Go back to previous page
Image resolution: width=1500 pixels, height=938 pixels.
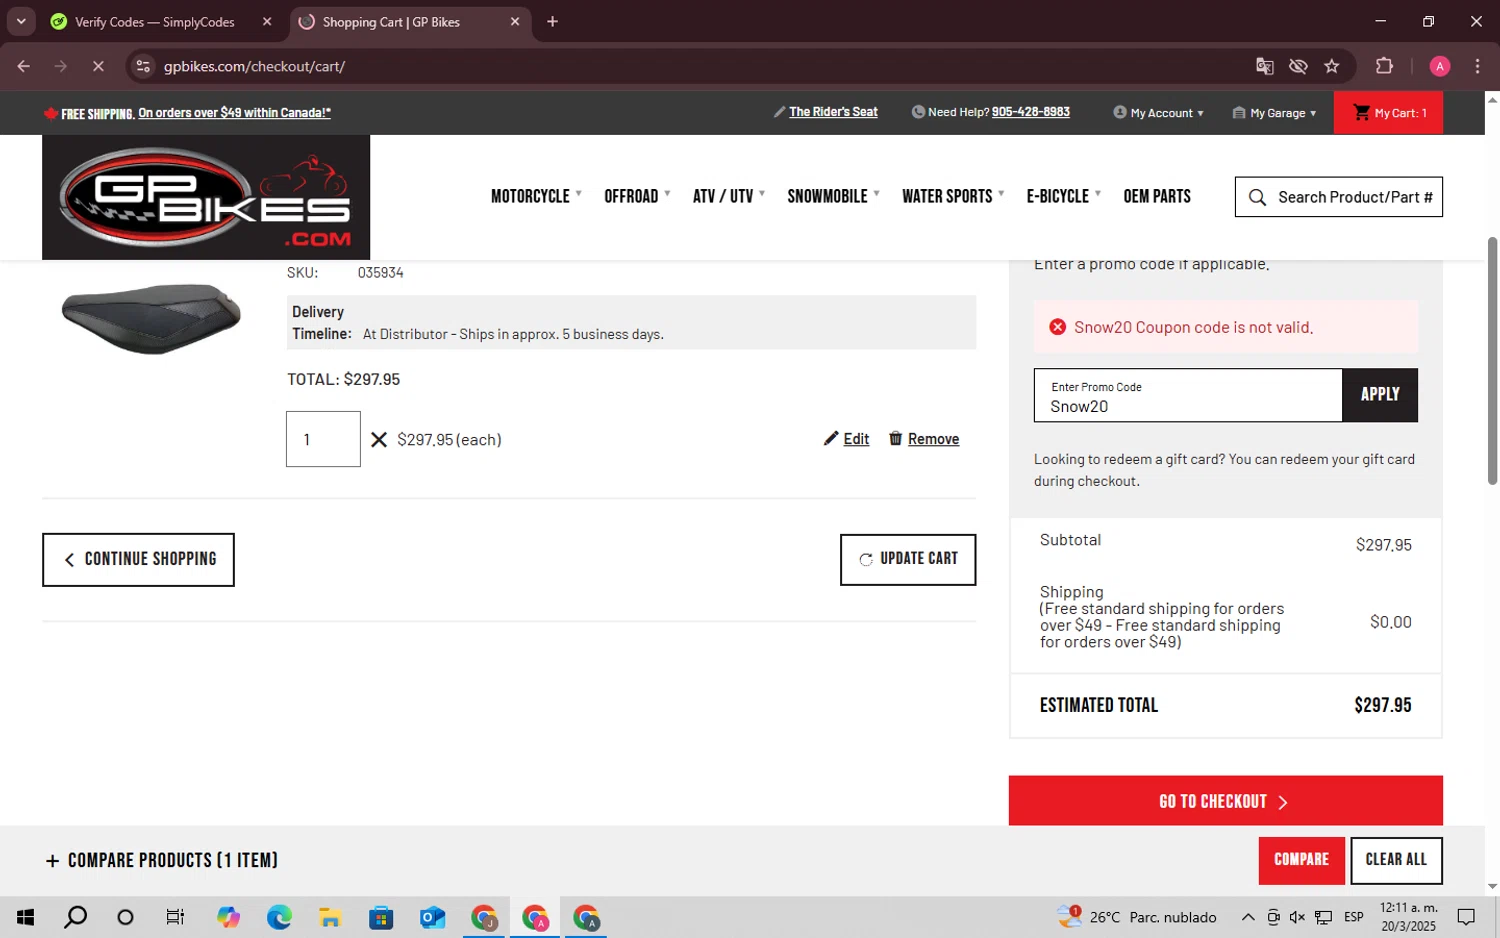[24, 66]
